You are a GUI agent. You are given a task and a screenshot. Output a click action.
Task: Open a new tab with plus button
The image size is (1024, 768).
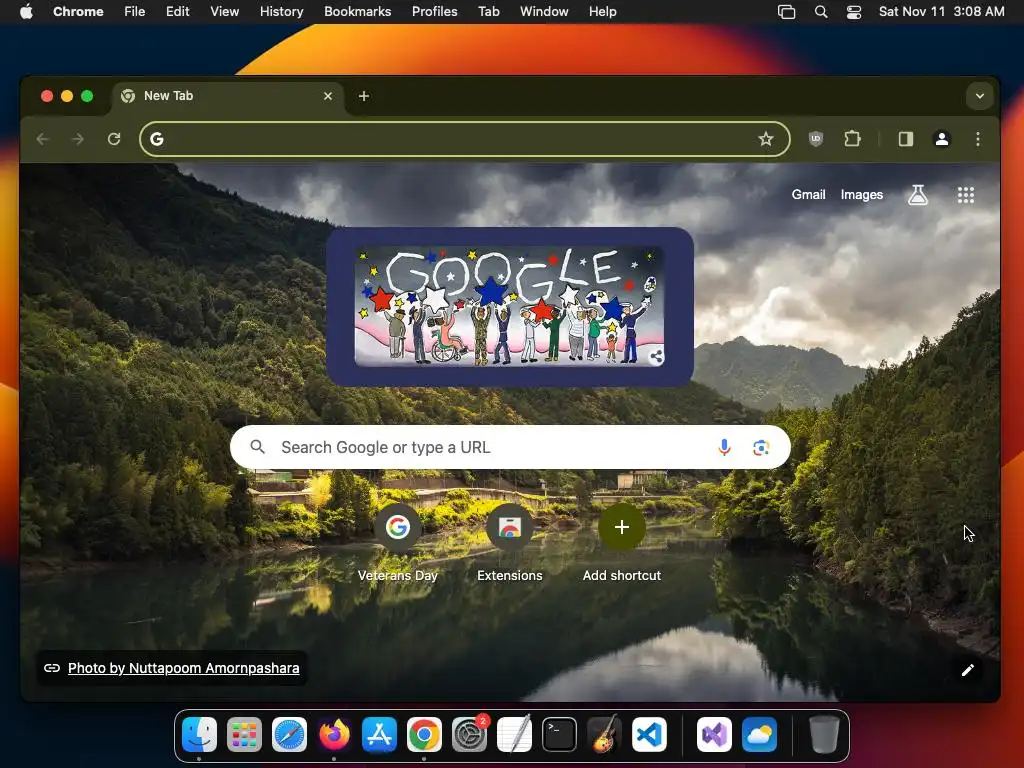coord(364,96)
